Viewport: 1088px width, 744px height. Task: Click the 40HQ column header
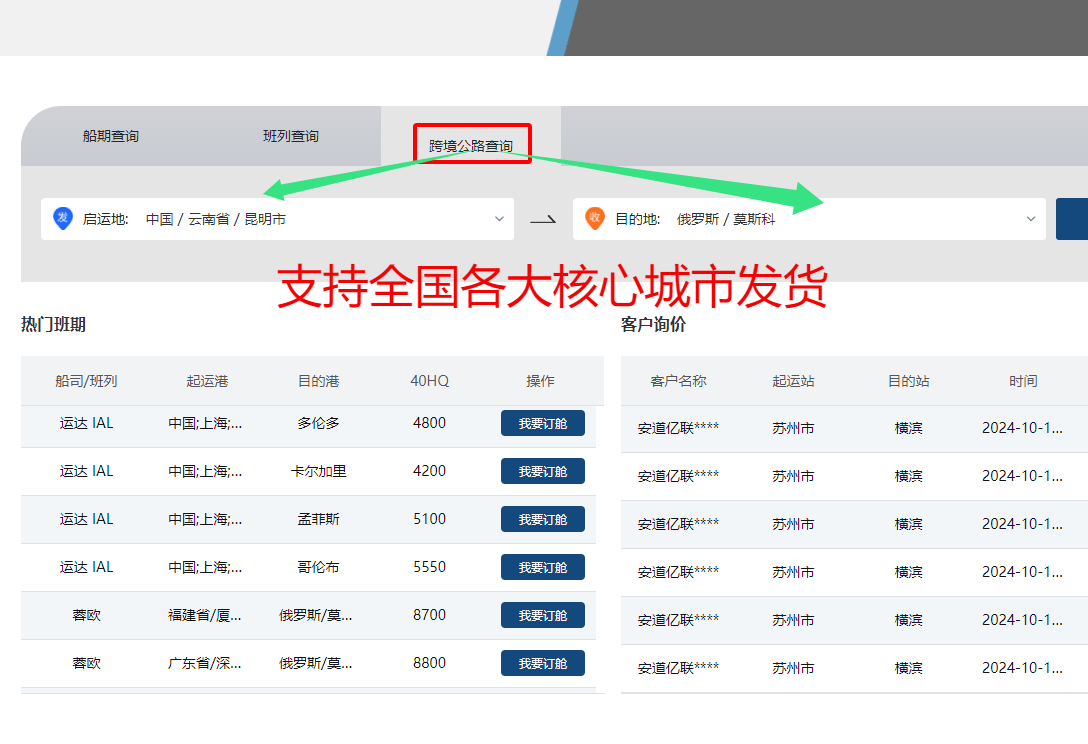pyautogui.click(x=430, y=381)
